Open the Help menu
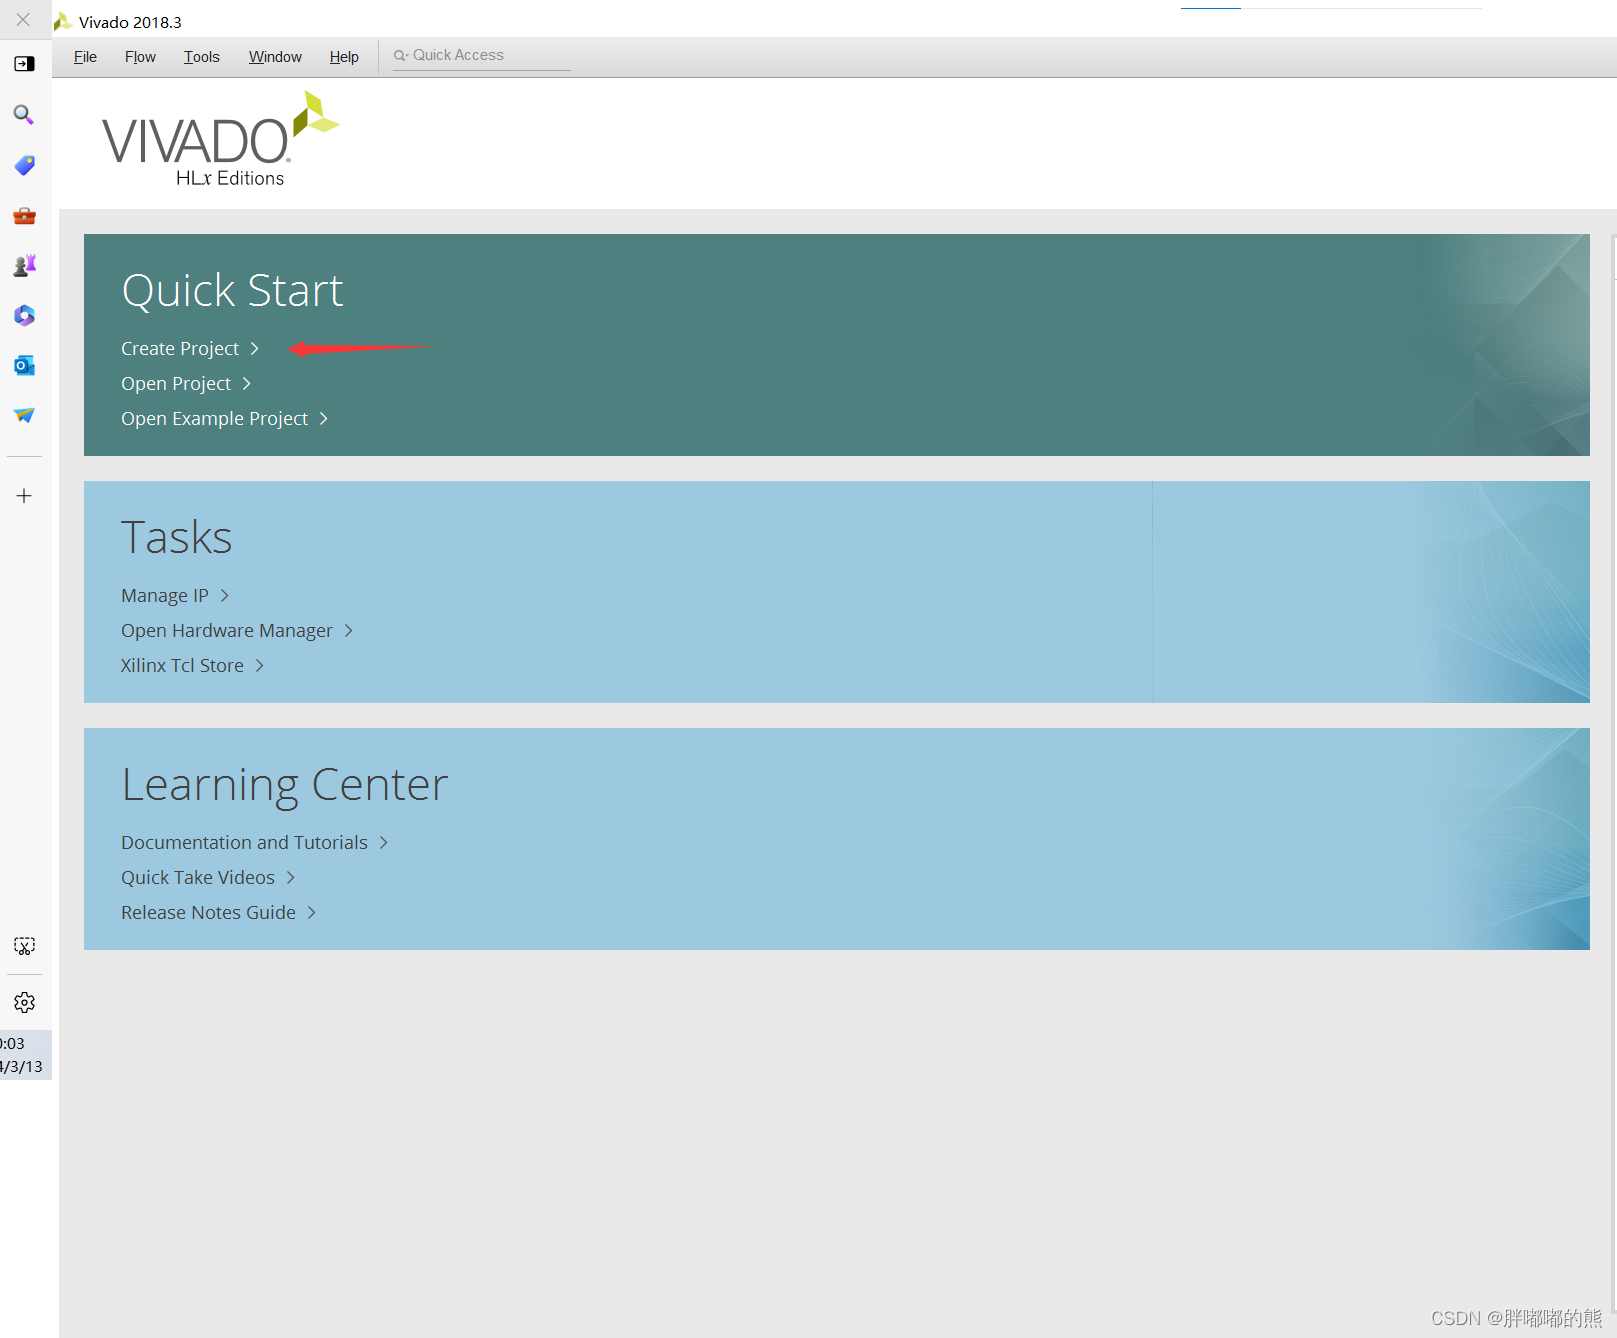The height and width of the screenshot is (1338, 1617). click(344, 57)
